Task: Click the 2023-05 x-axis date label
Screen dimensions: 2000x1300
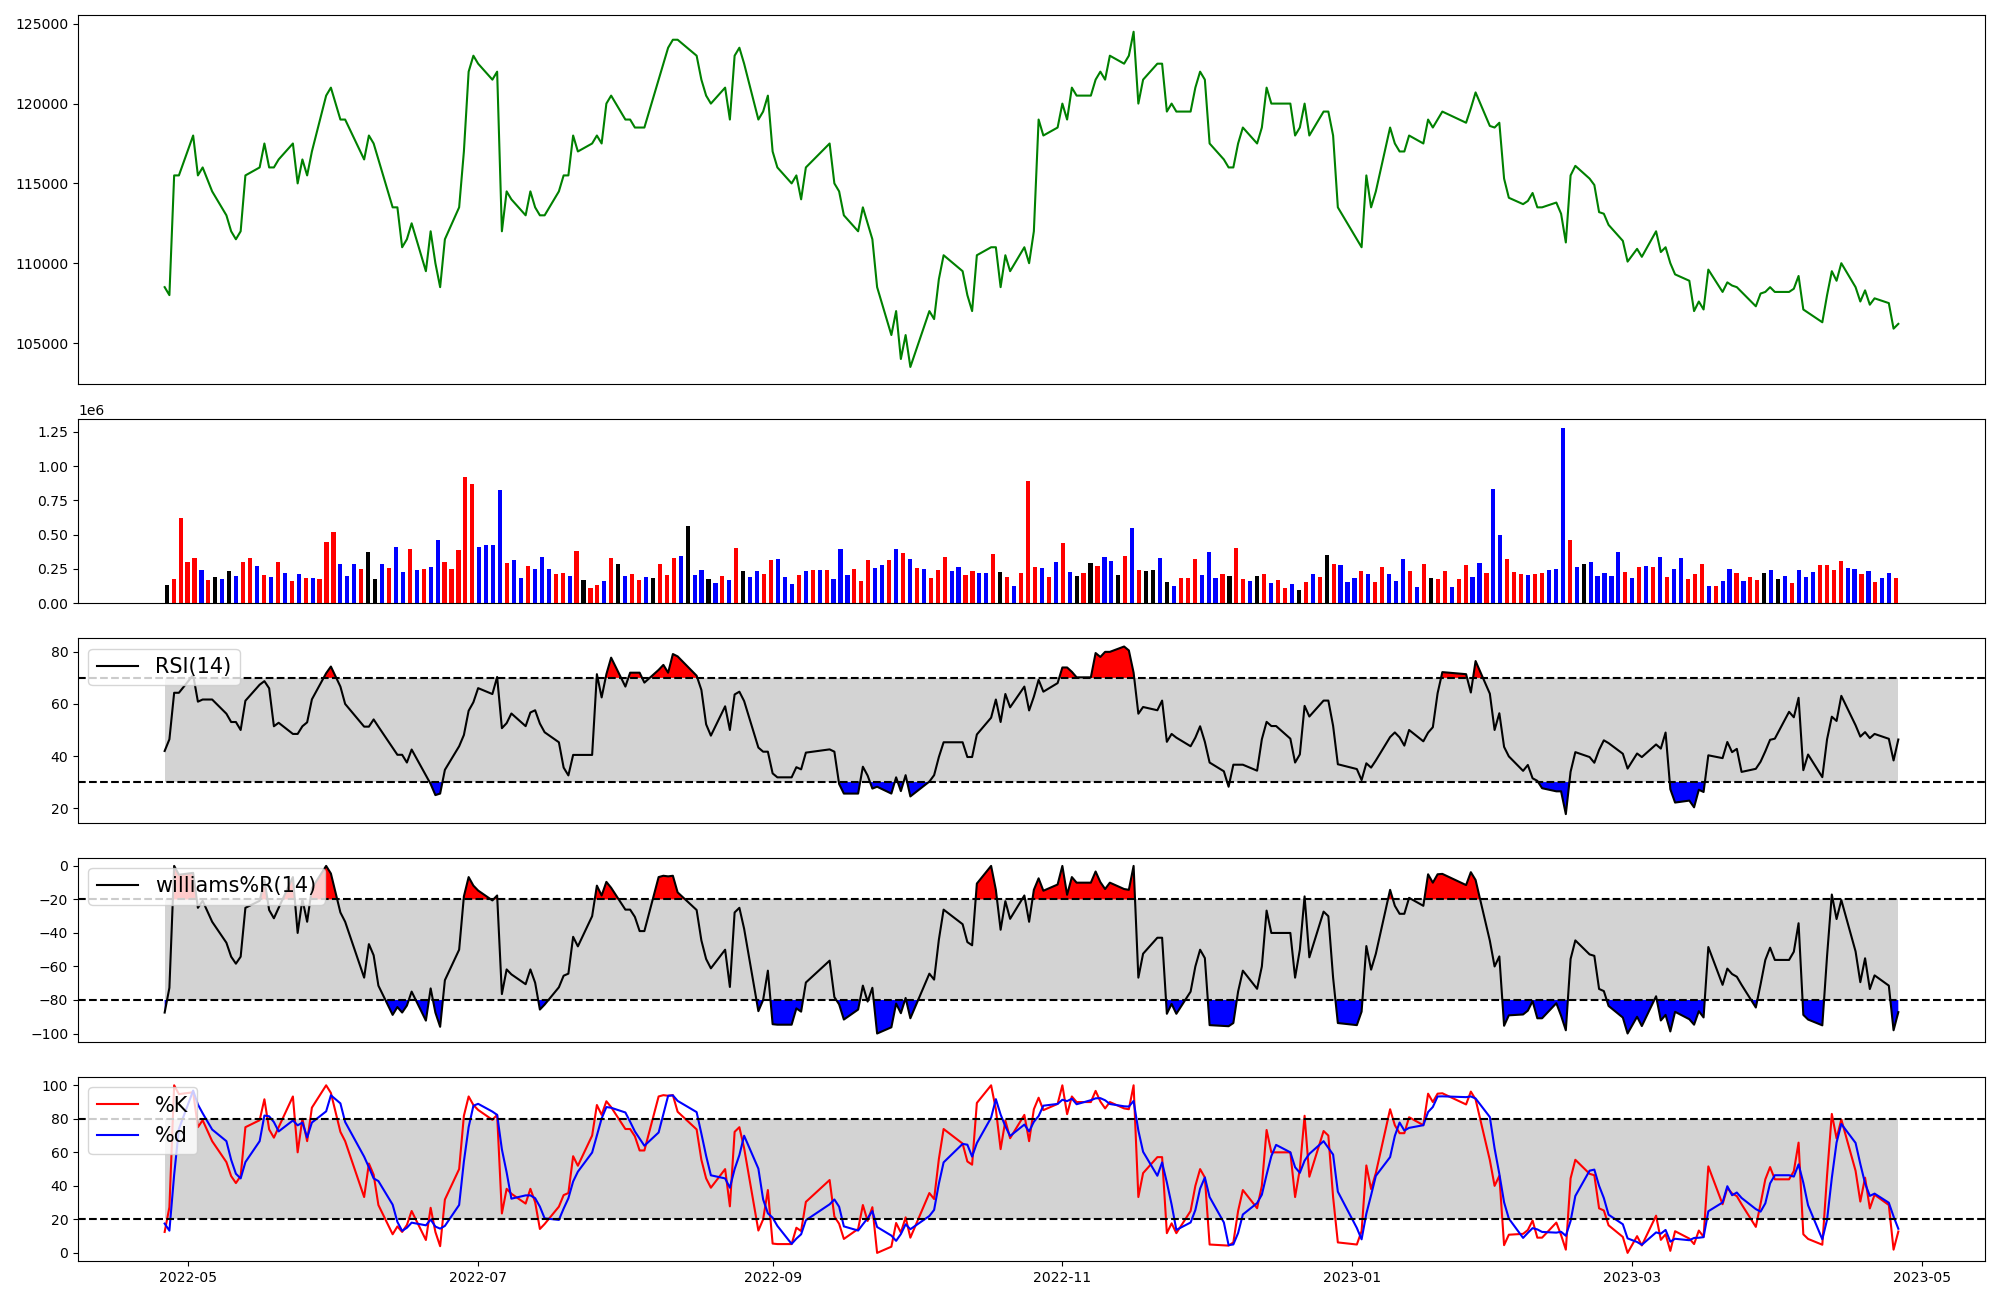Action: click(1922, 1277)
